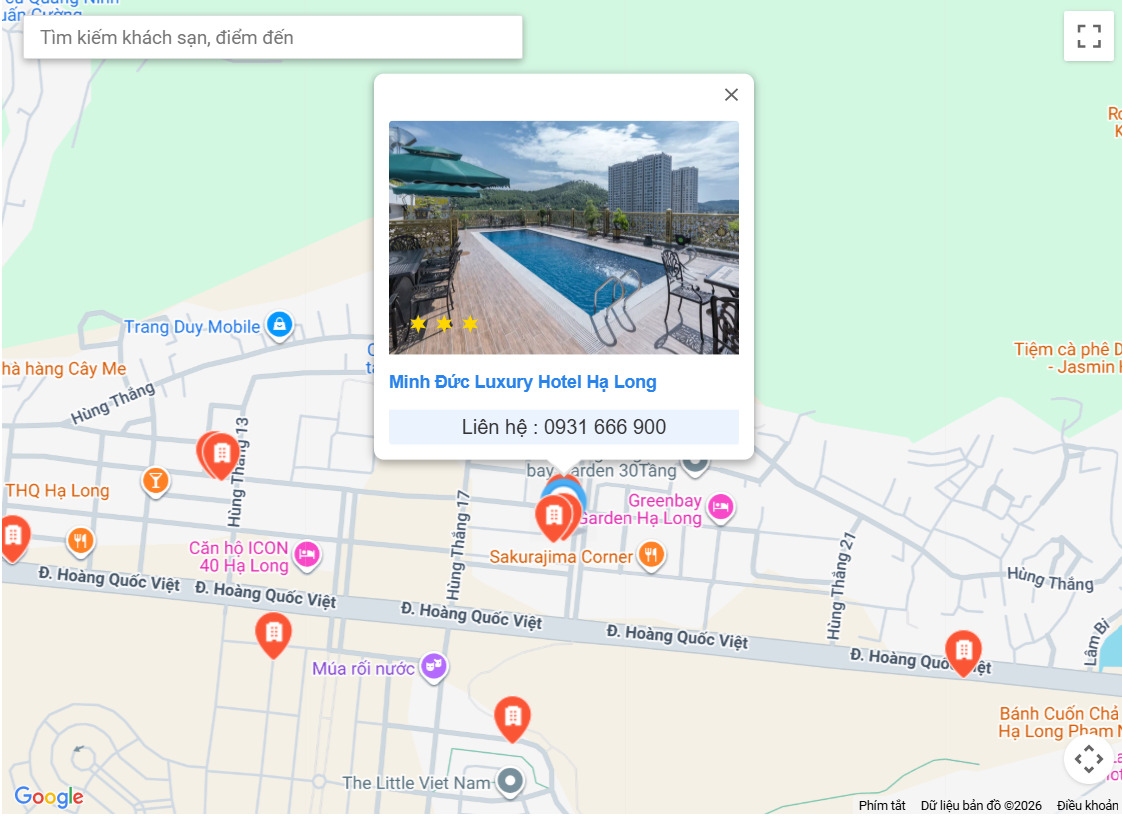Click the Google logo
Screen dimensions: 1122x817
[49, 796]
